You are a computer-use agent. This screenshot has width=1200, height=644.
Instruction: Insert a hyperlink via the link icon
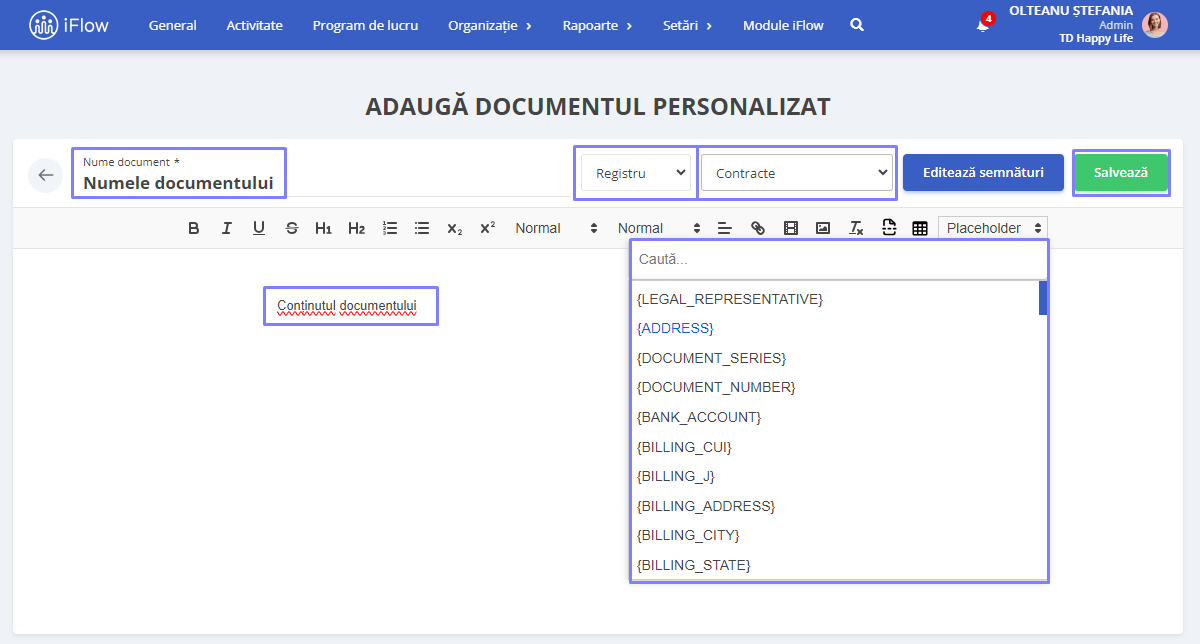click(x=758, y=228)
